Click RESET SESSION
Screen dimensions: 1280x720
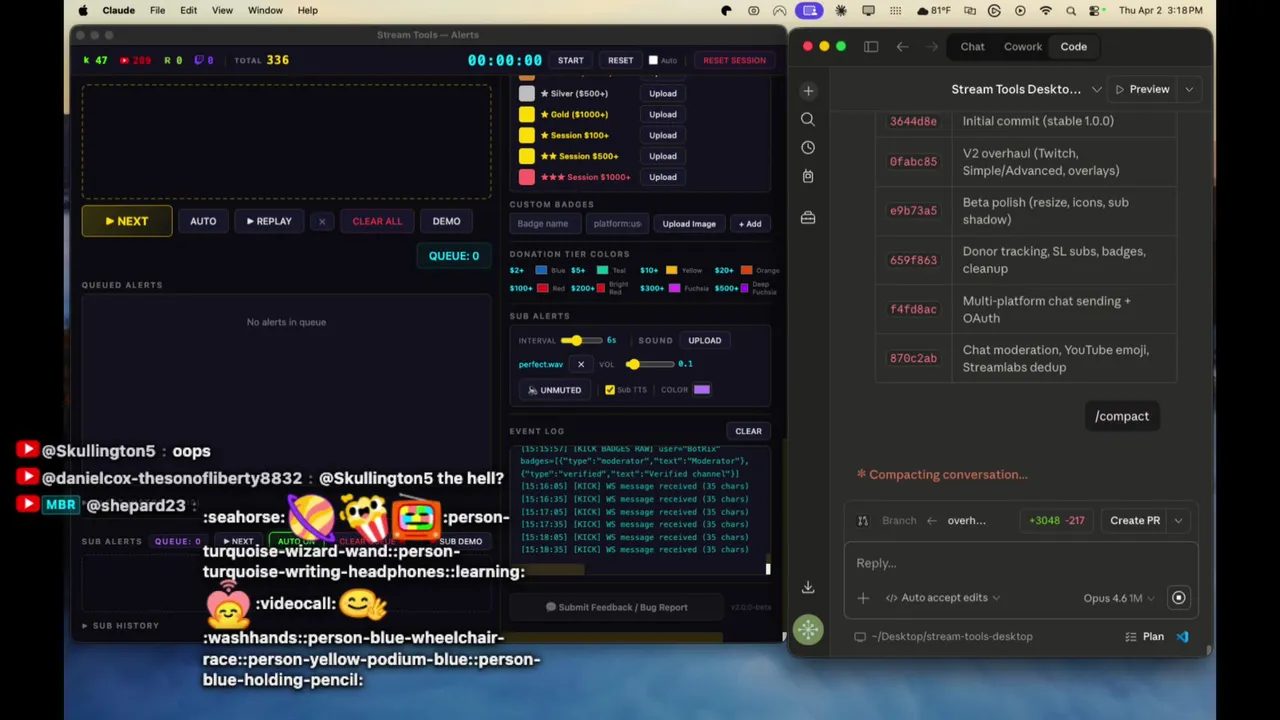pos(734,61)
